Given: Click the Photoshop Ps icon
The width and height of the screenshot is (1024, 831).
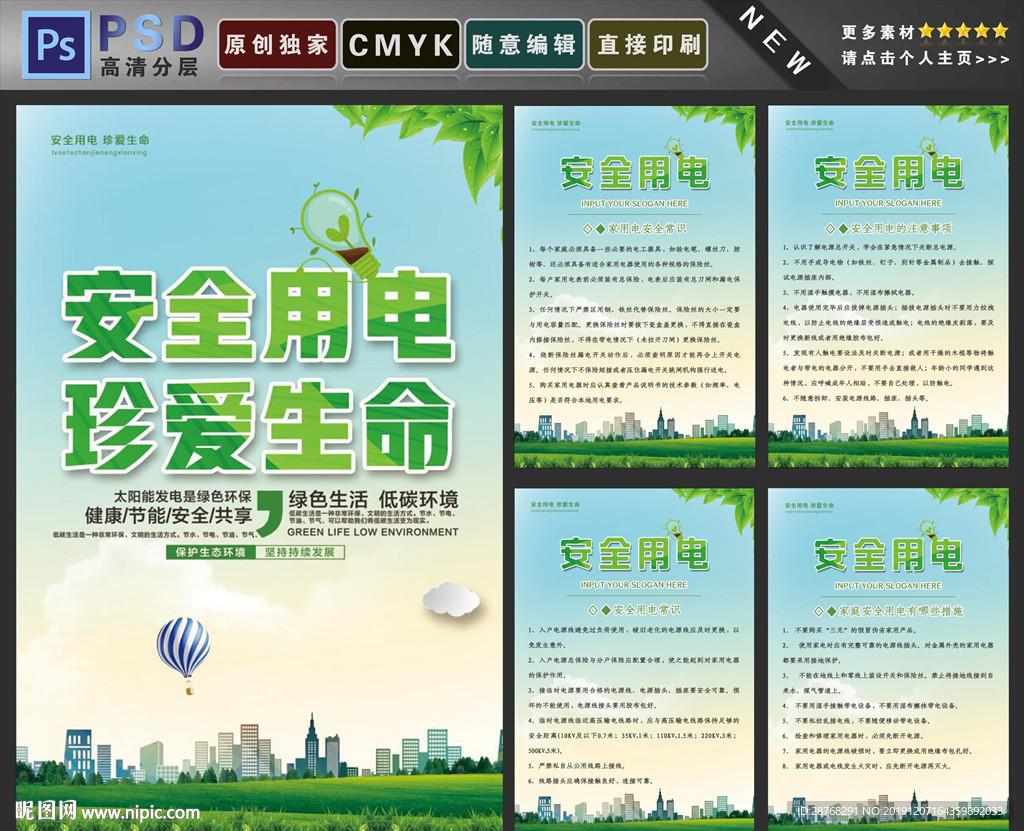Looking at the screenshot, I should click(56, 44).
